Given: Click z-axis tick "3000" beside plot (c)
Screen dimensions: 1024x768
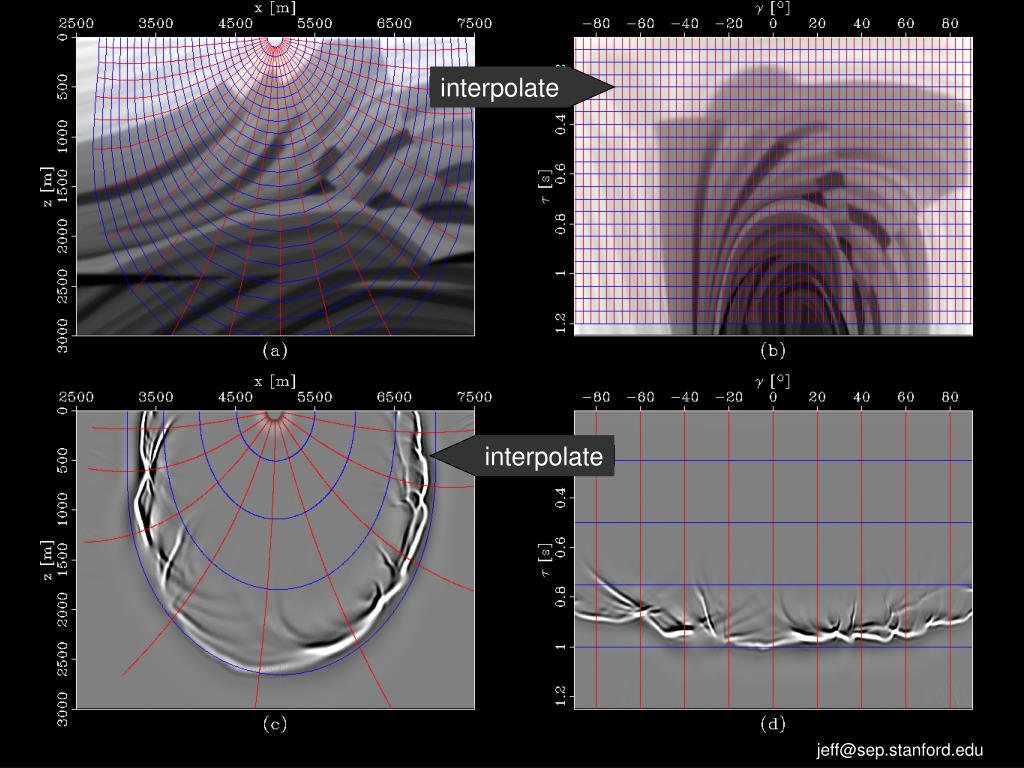Looking at the screenshot, I should coord(63,709).
